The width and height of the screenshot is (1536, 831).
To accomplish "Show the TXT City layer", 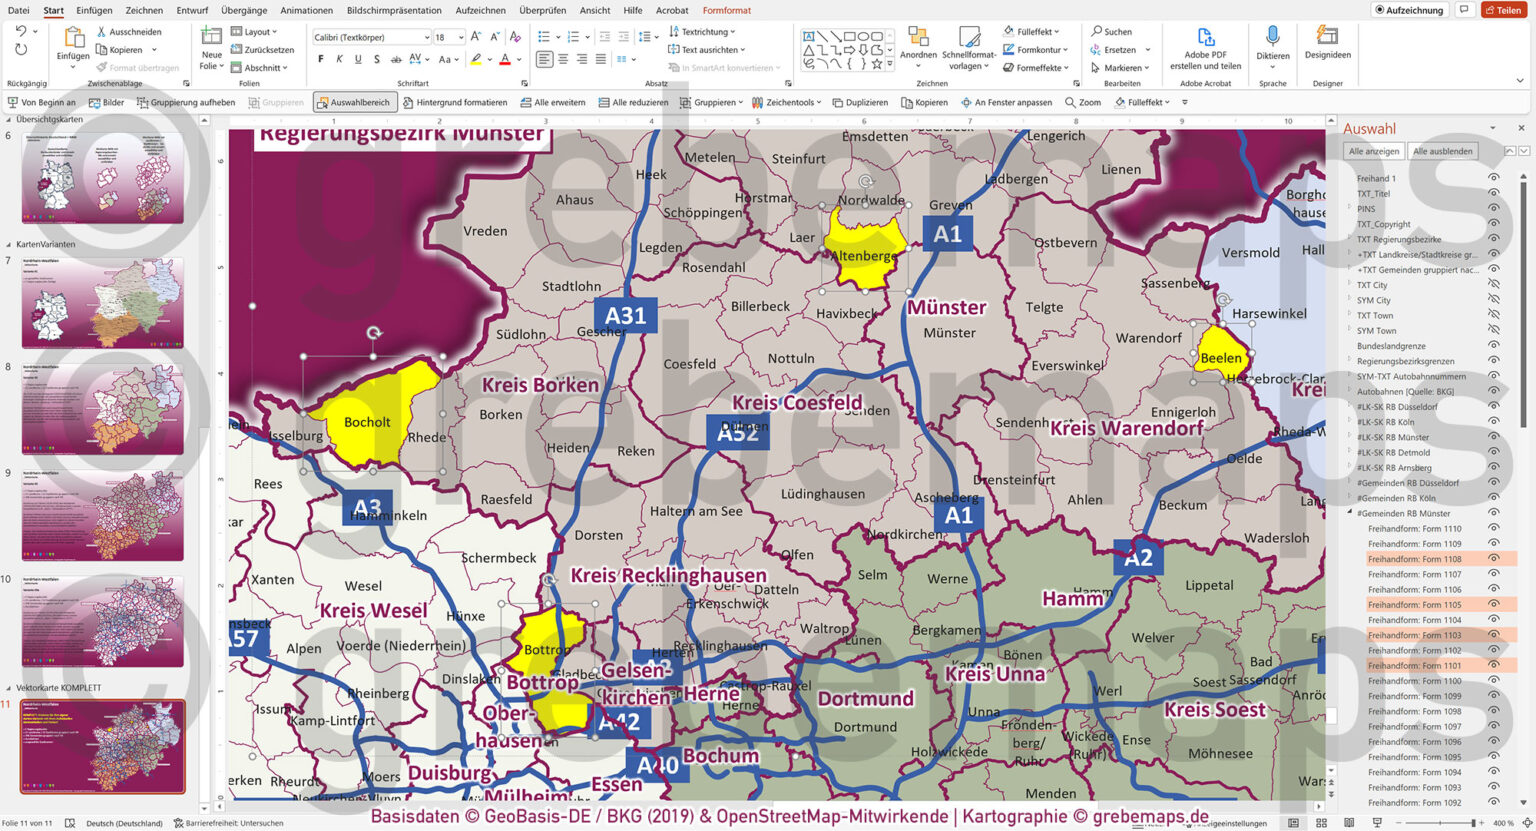I will (x=1494, y=285).
